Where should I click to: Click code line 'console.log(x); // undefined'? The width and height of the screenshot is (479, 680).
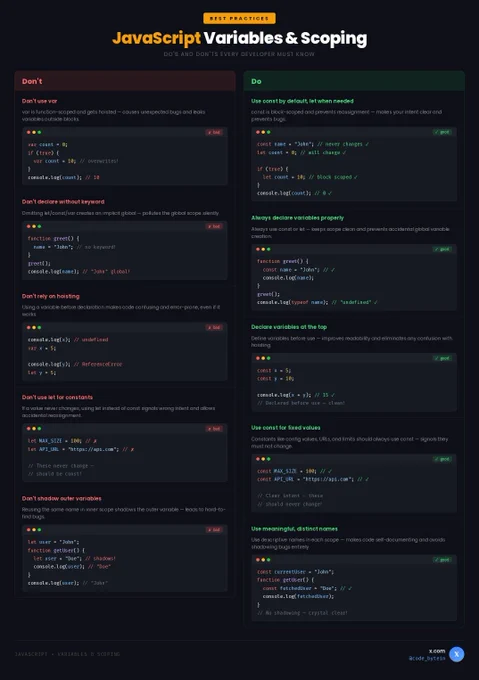[68, 340]
